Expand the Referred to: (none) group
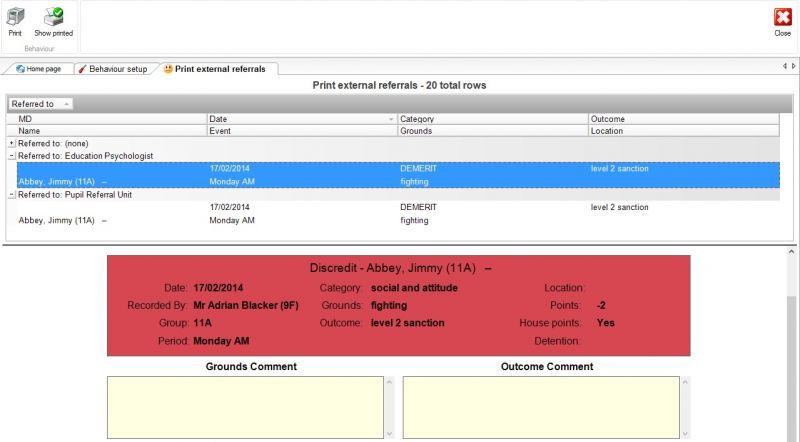 12,143
